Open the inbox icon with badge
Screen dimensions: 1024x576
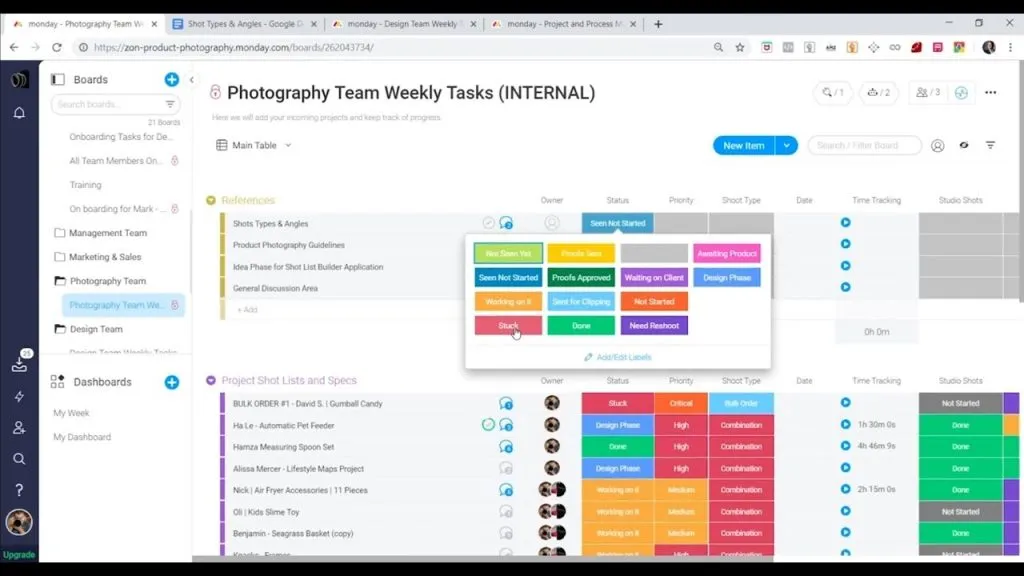pos(19,365)
